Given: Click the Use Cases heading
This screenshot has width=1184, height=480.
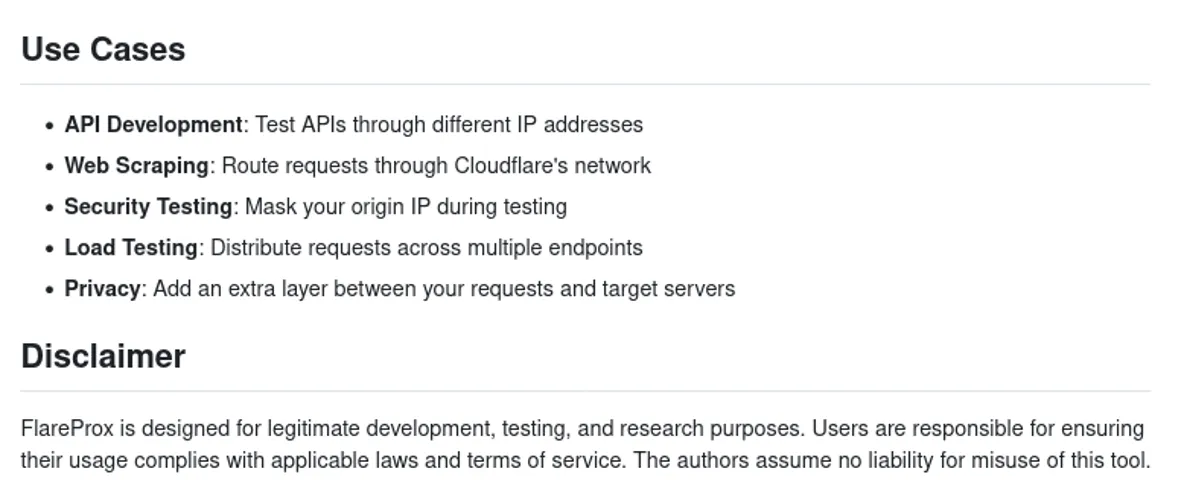Looking at the screenshot, I should [x=103, y=50].
